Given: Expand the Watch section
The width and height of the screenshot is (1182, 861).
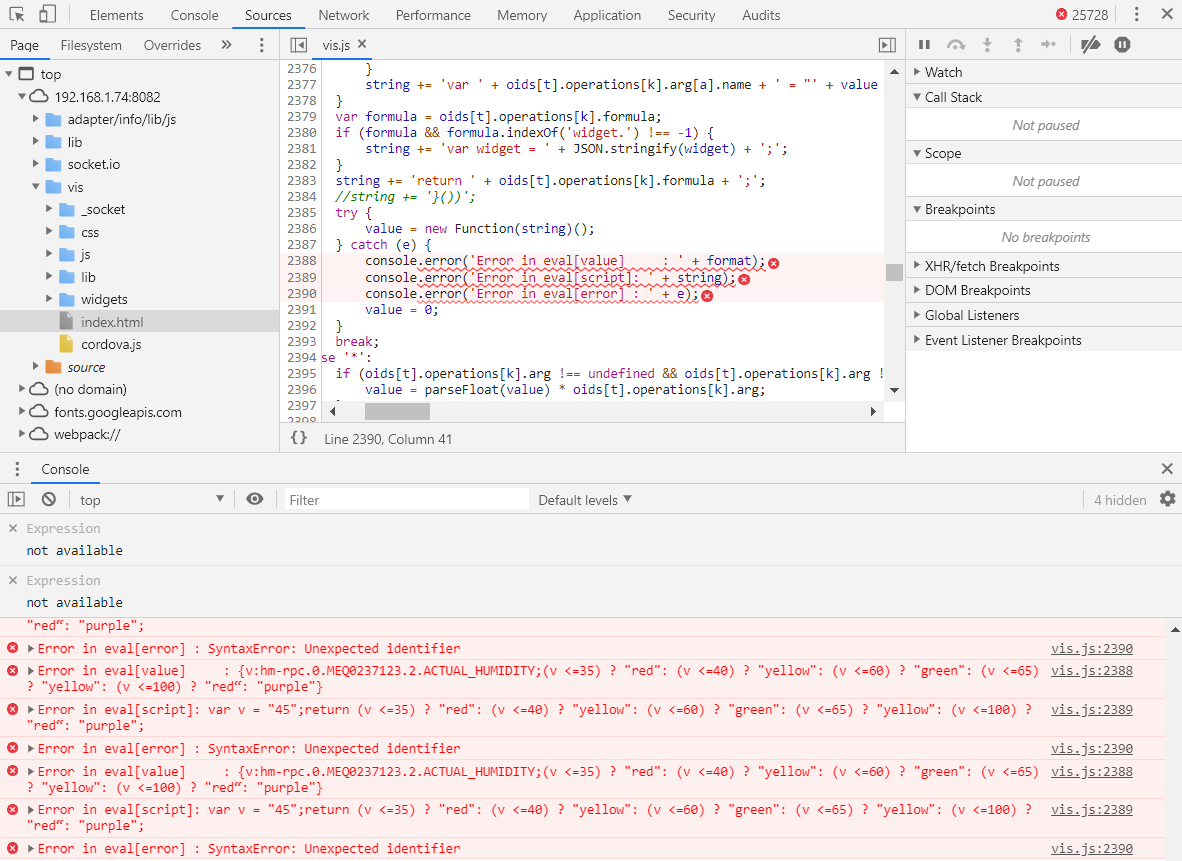Looking at the screenshot, I should coord(943,72).
